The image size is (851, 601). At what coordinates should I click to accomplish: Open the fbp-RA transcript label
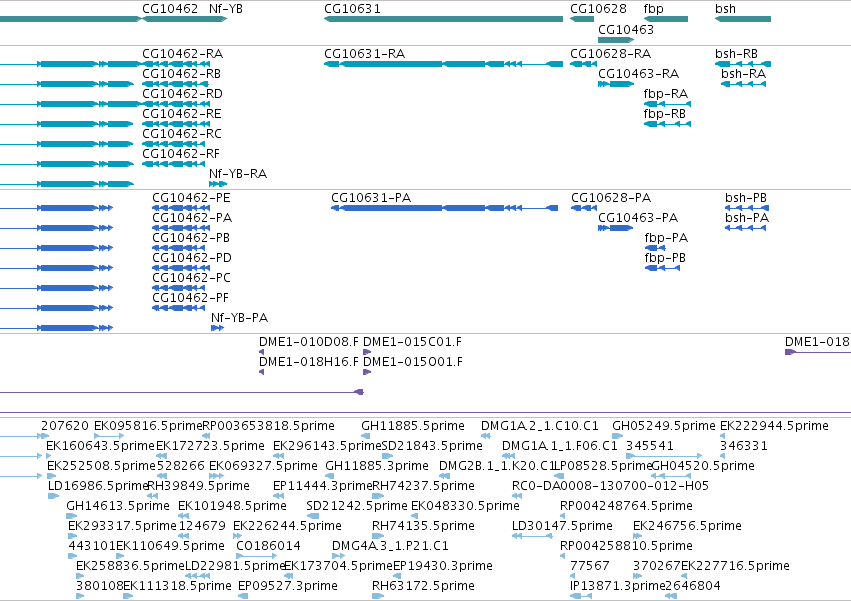(x=665, y=94)
